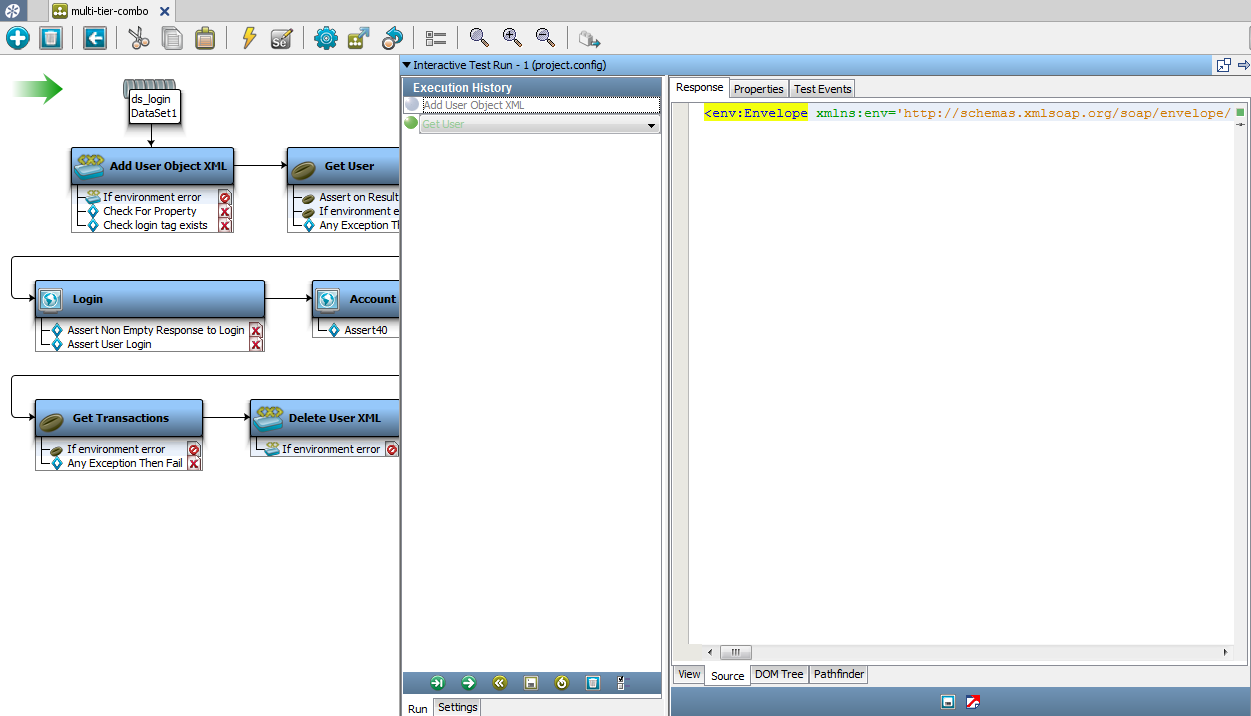Image resolution: width=1251 pixels, height=716 pixels.
Task: Select the Get User entry in Execution History
Action: coord(539,125)
